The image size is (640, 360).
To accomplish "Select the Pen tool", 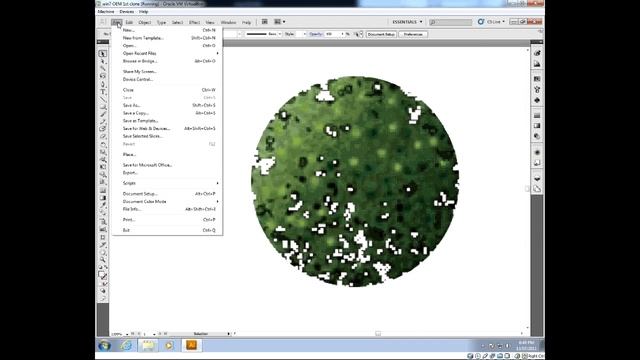I will click(103, 84).
